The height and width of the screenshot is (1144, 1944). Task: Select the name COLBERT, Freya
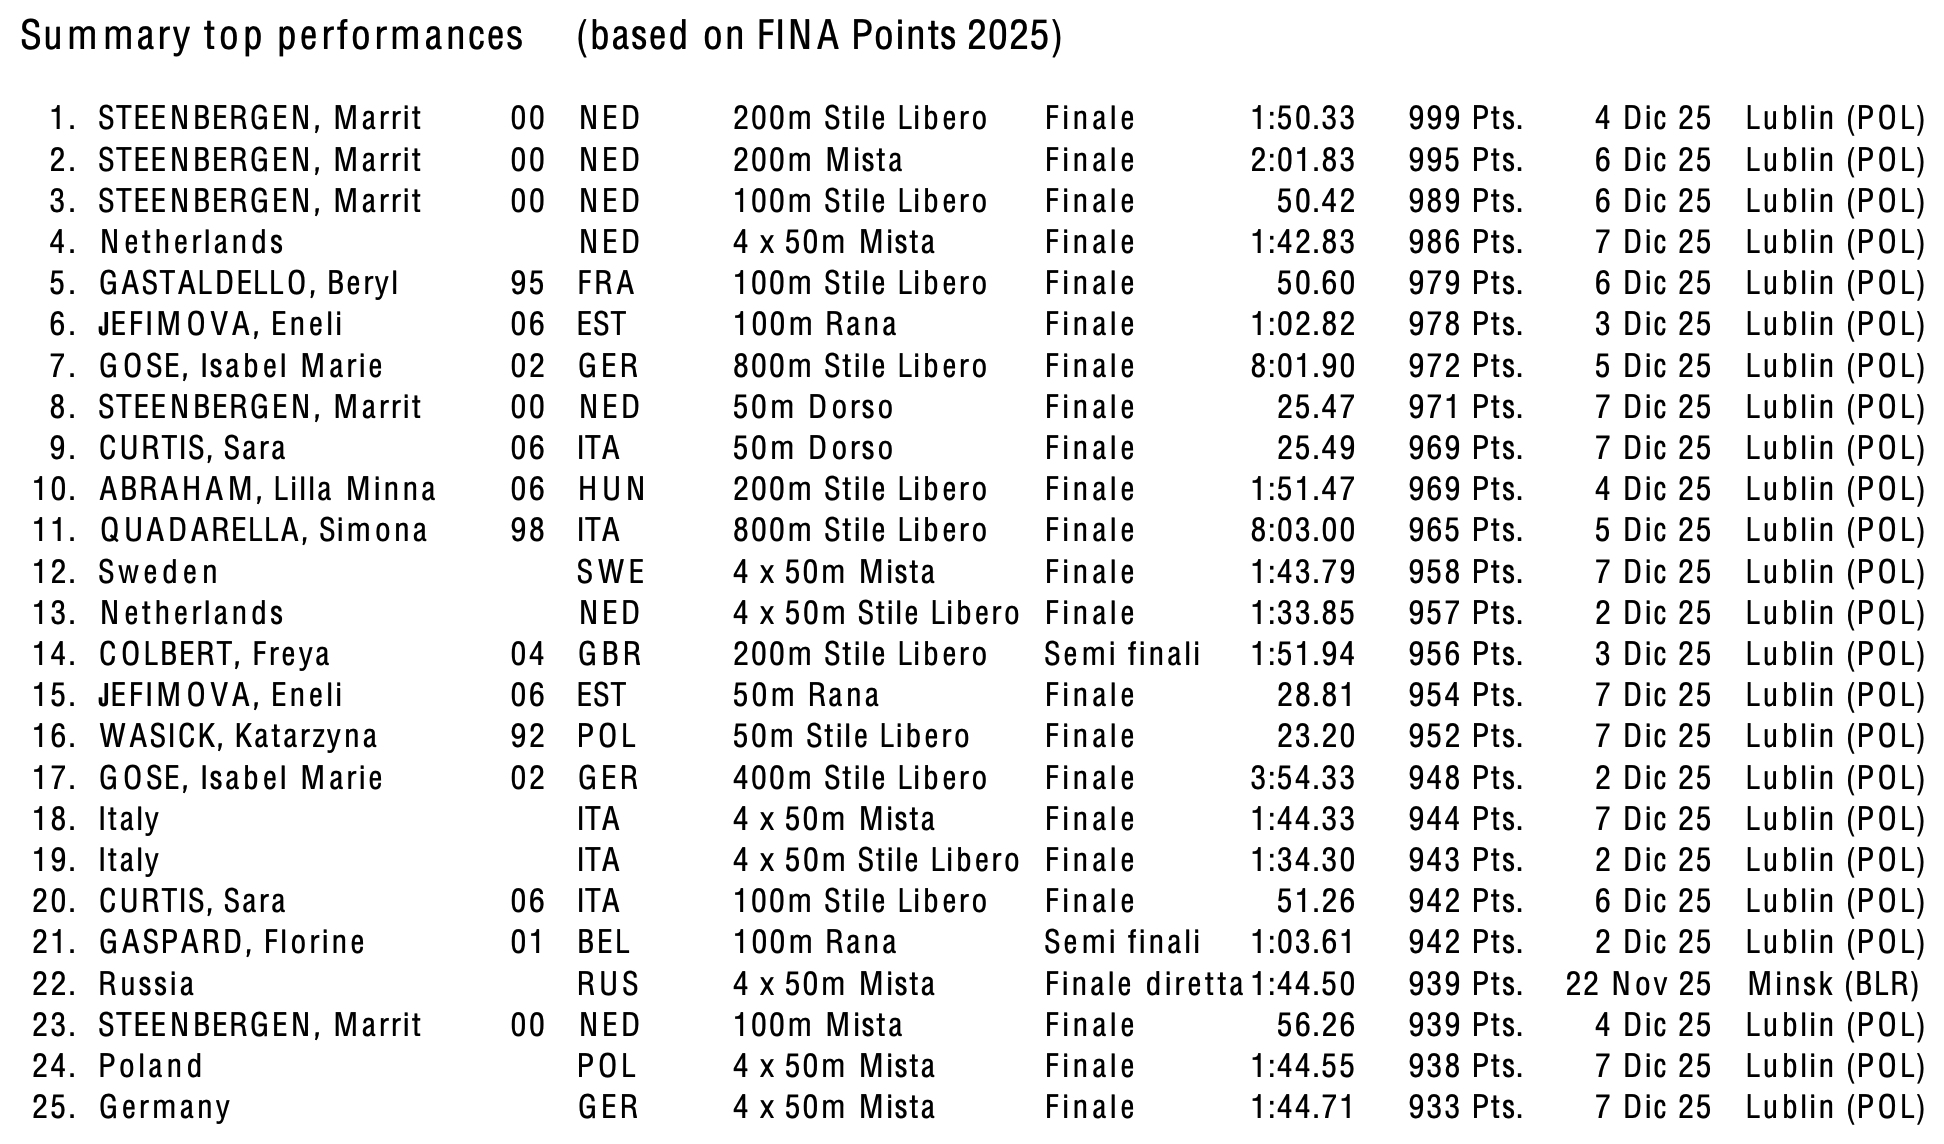(x=214, y=655)
